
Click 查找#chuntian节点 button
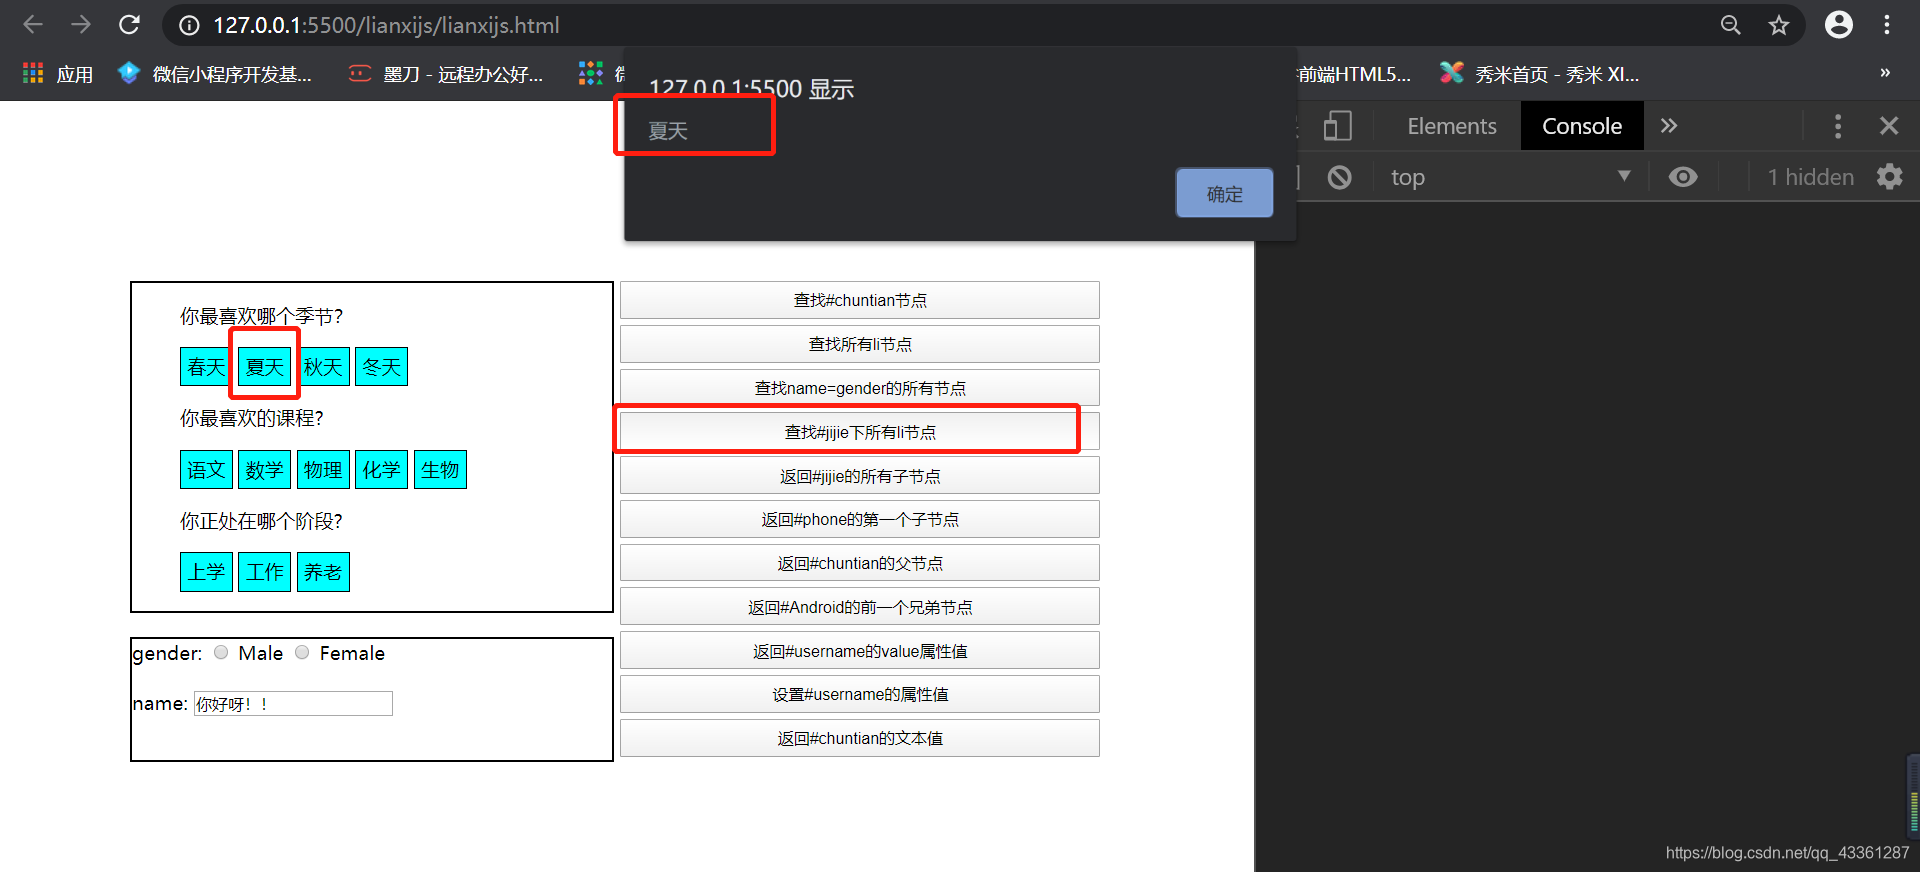859,300
